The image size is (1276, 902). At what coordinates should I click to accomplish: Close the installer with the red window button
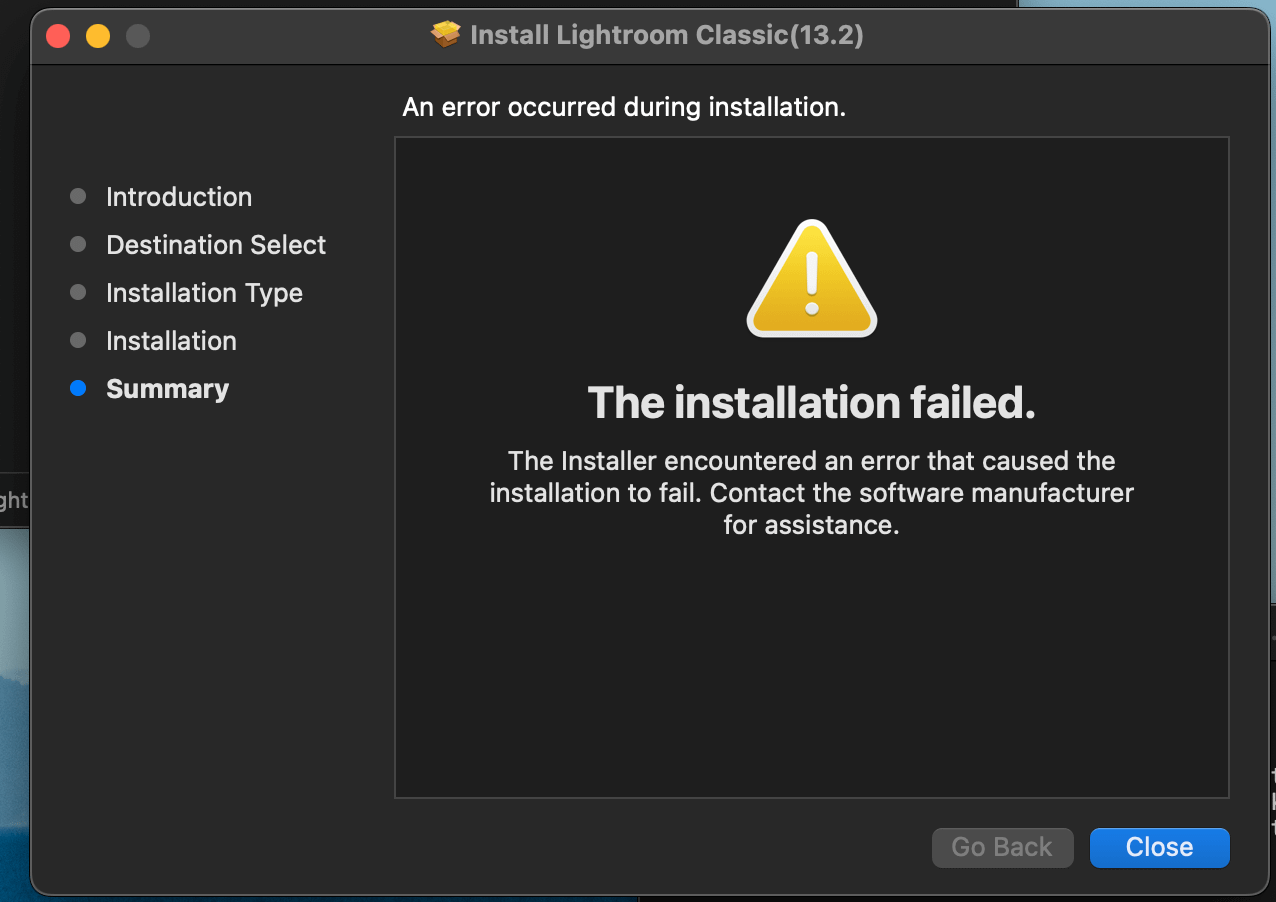[58, 36]
